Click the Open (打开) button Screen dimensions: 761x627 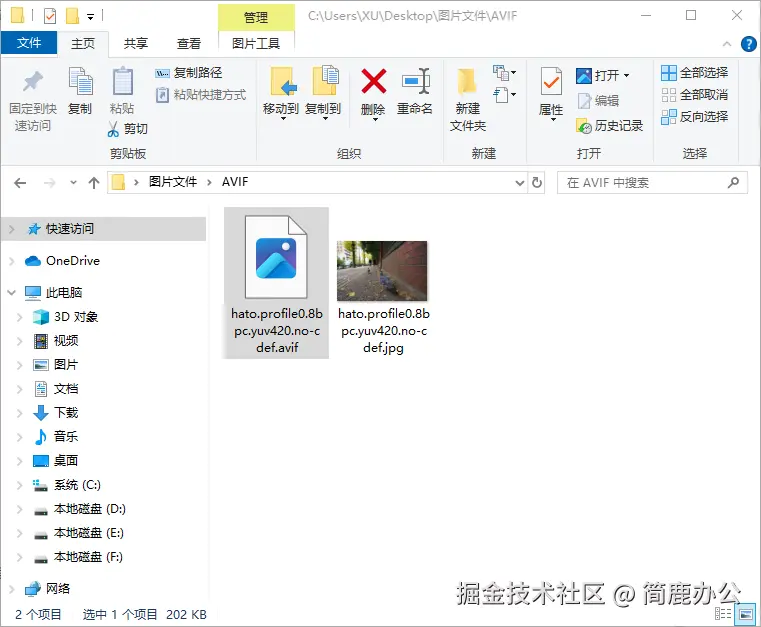coord(598,75)
